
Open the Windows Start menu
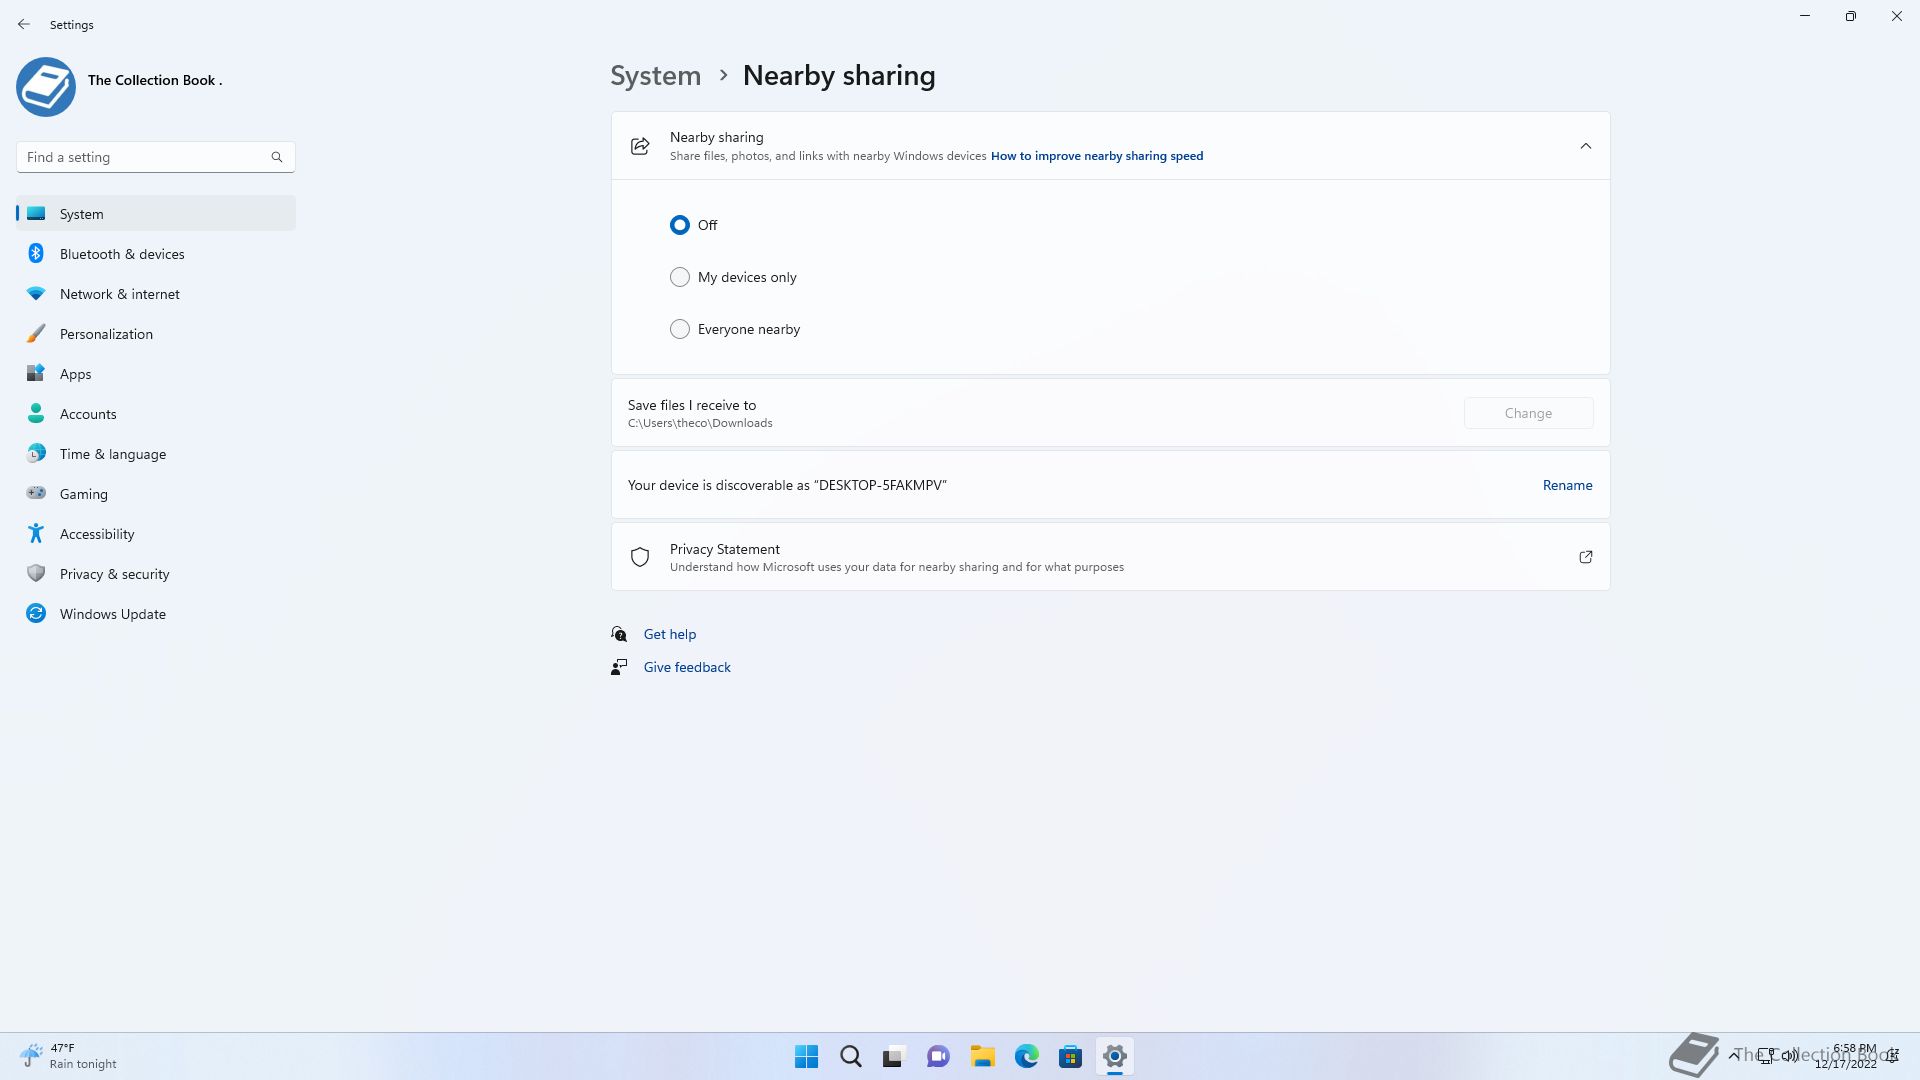pos(806,1056)
